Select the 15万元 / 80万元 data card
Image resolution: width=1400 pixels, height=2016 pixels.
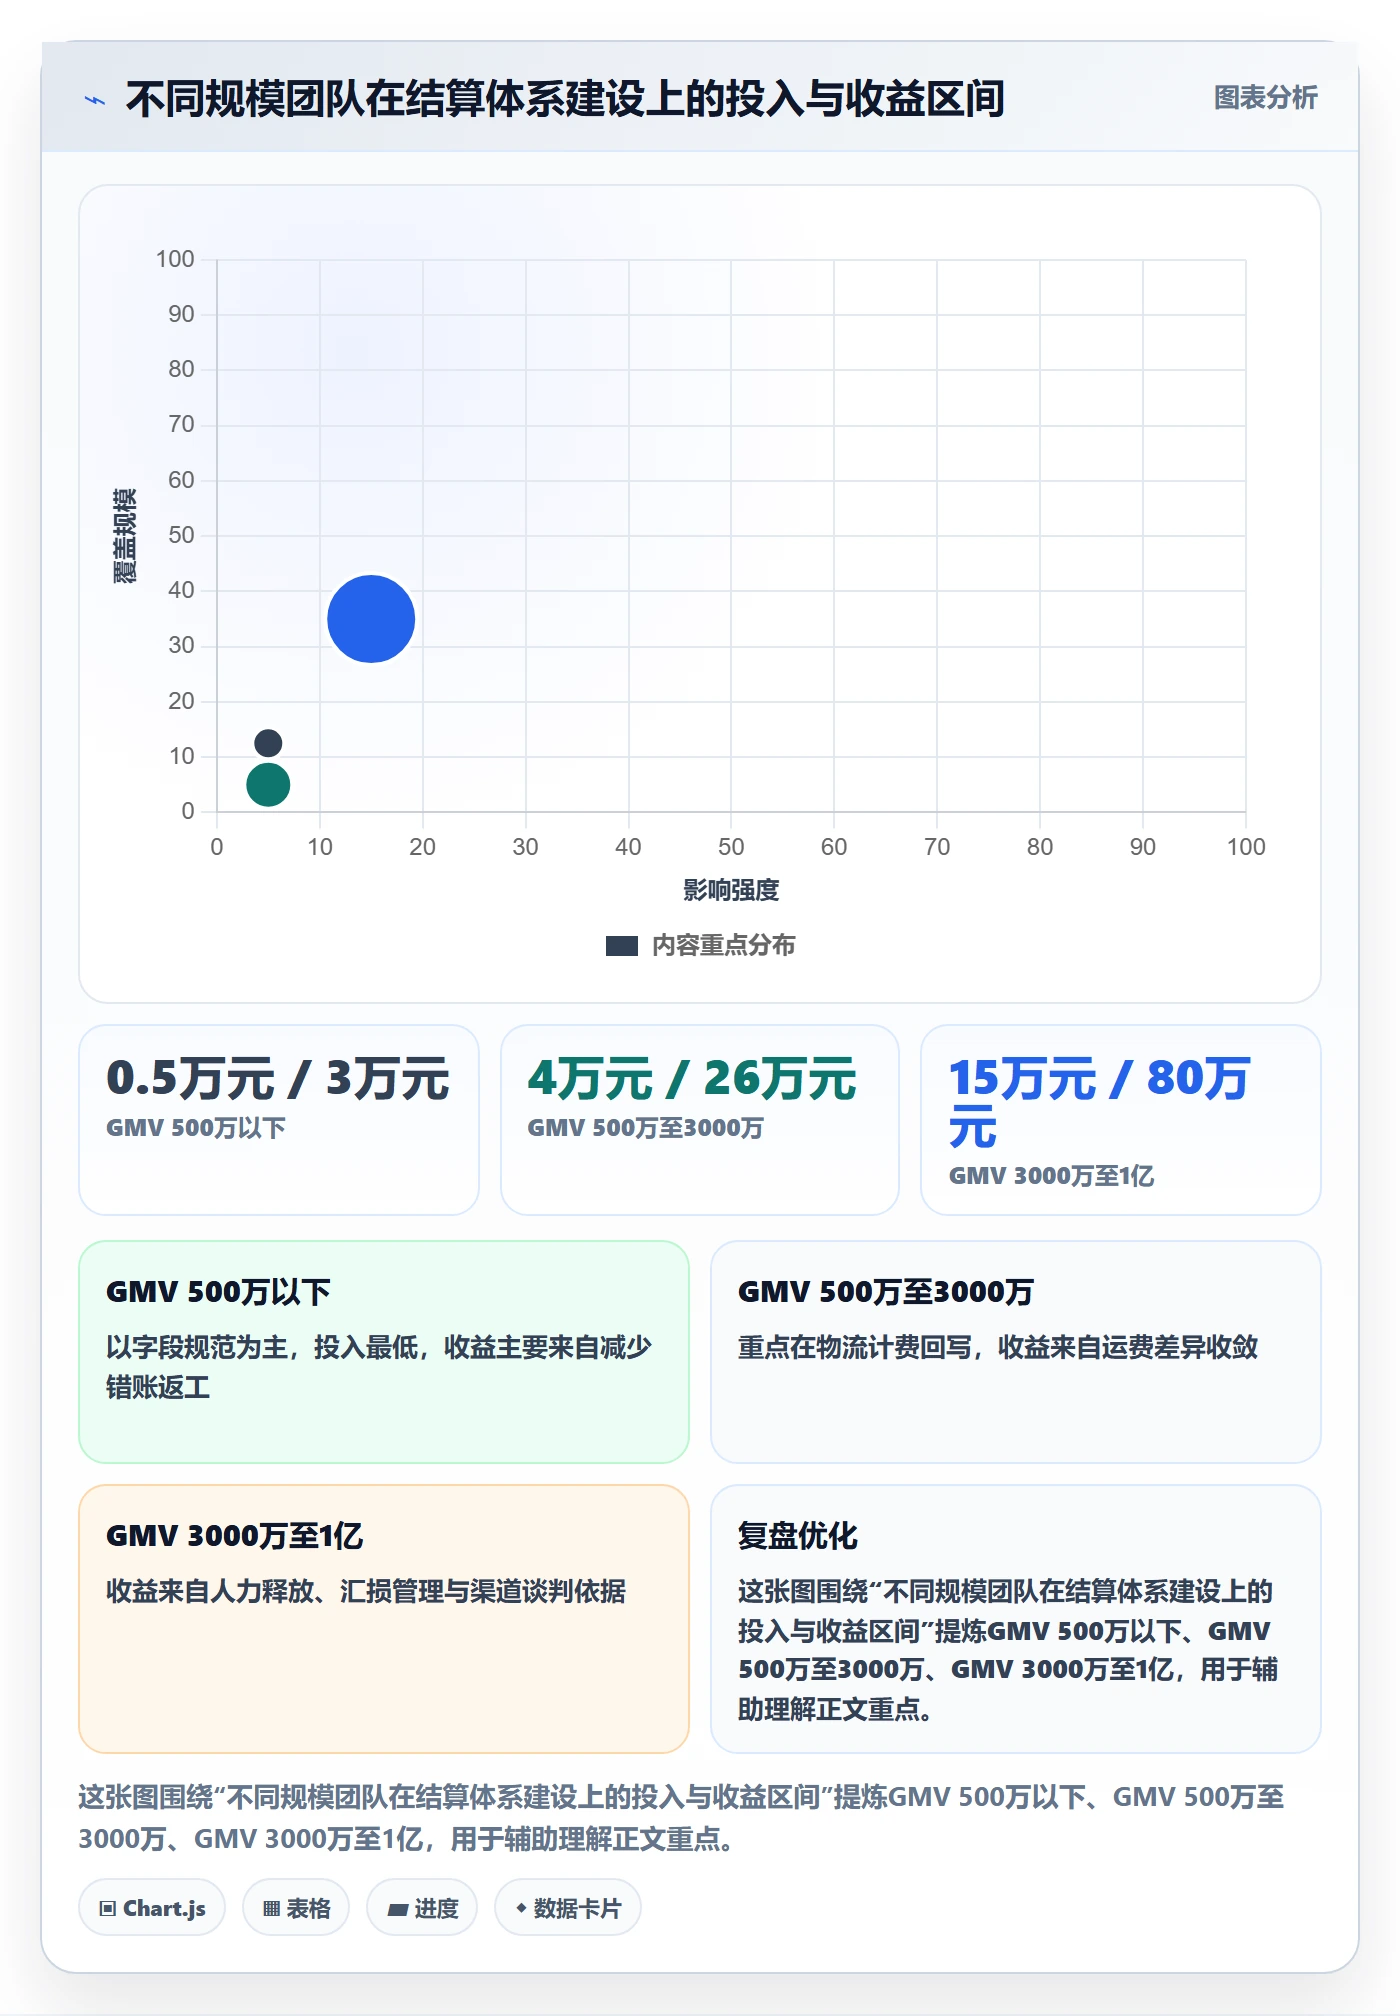[x=1121, y=1120]
